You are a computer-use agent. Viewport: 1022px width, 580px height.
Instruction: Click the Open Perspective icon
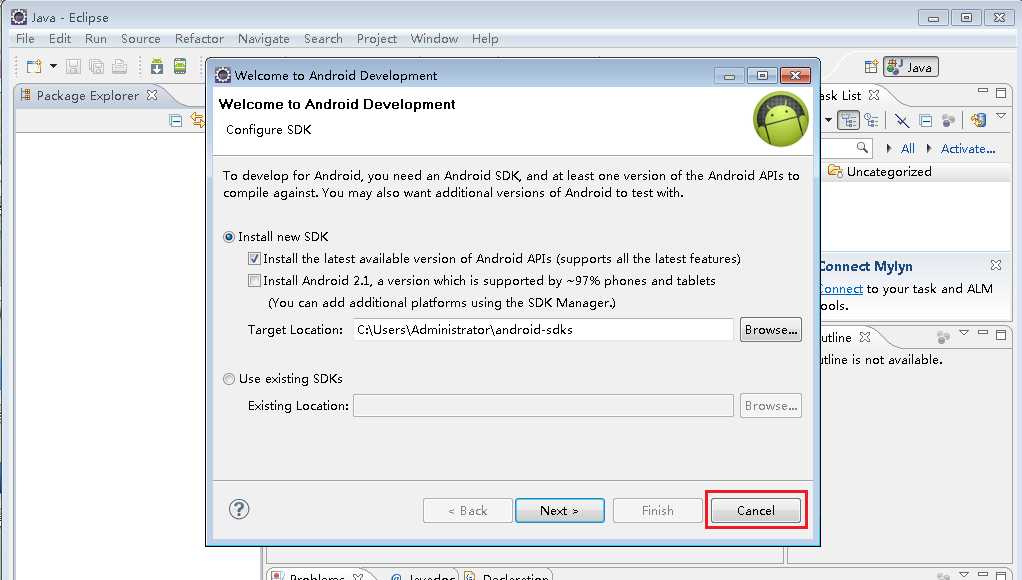point(871,66)
